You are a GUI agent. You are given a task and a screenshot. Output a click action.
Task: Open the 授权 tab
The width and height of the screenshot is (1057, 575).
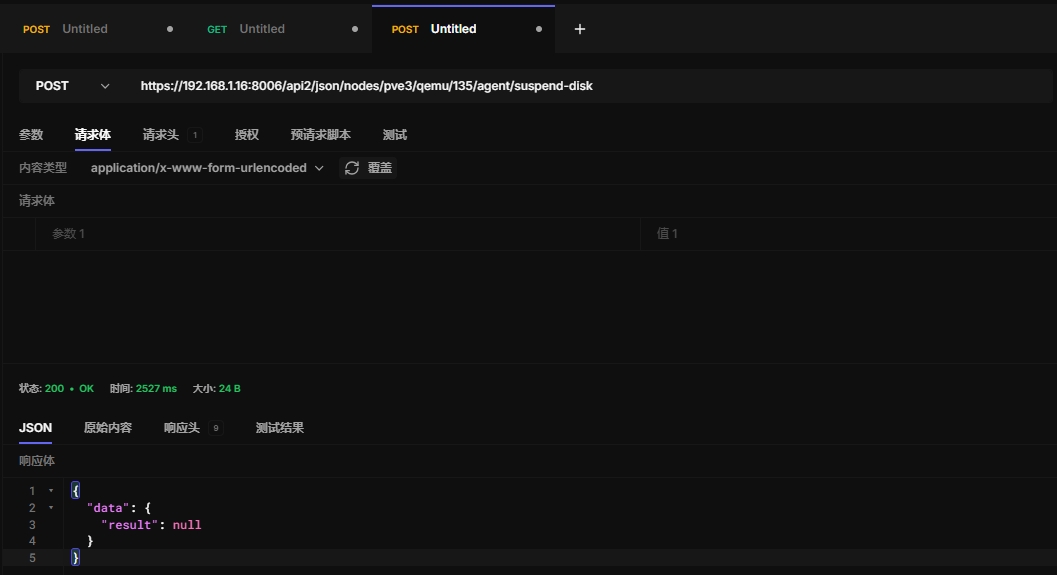coord(246,135)
